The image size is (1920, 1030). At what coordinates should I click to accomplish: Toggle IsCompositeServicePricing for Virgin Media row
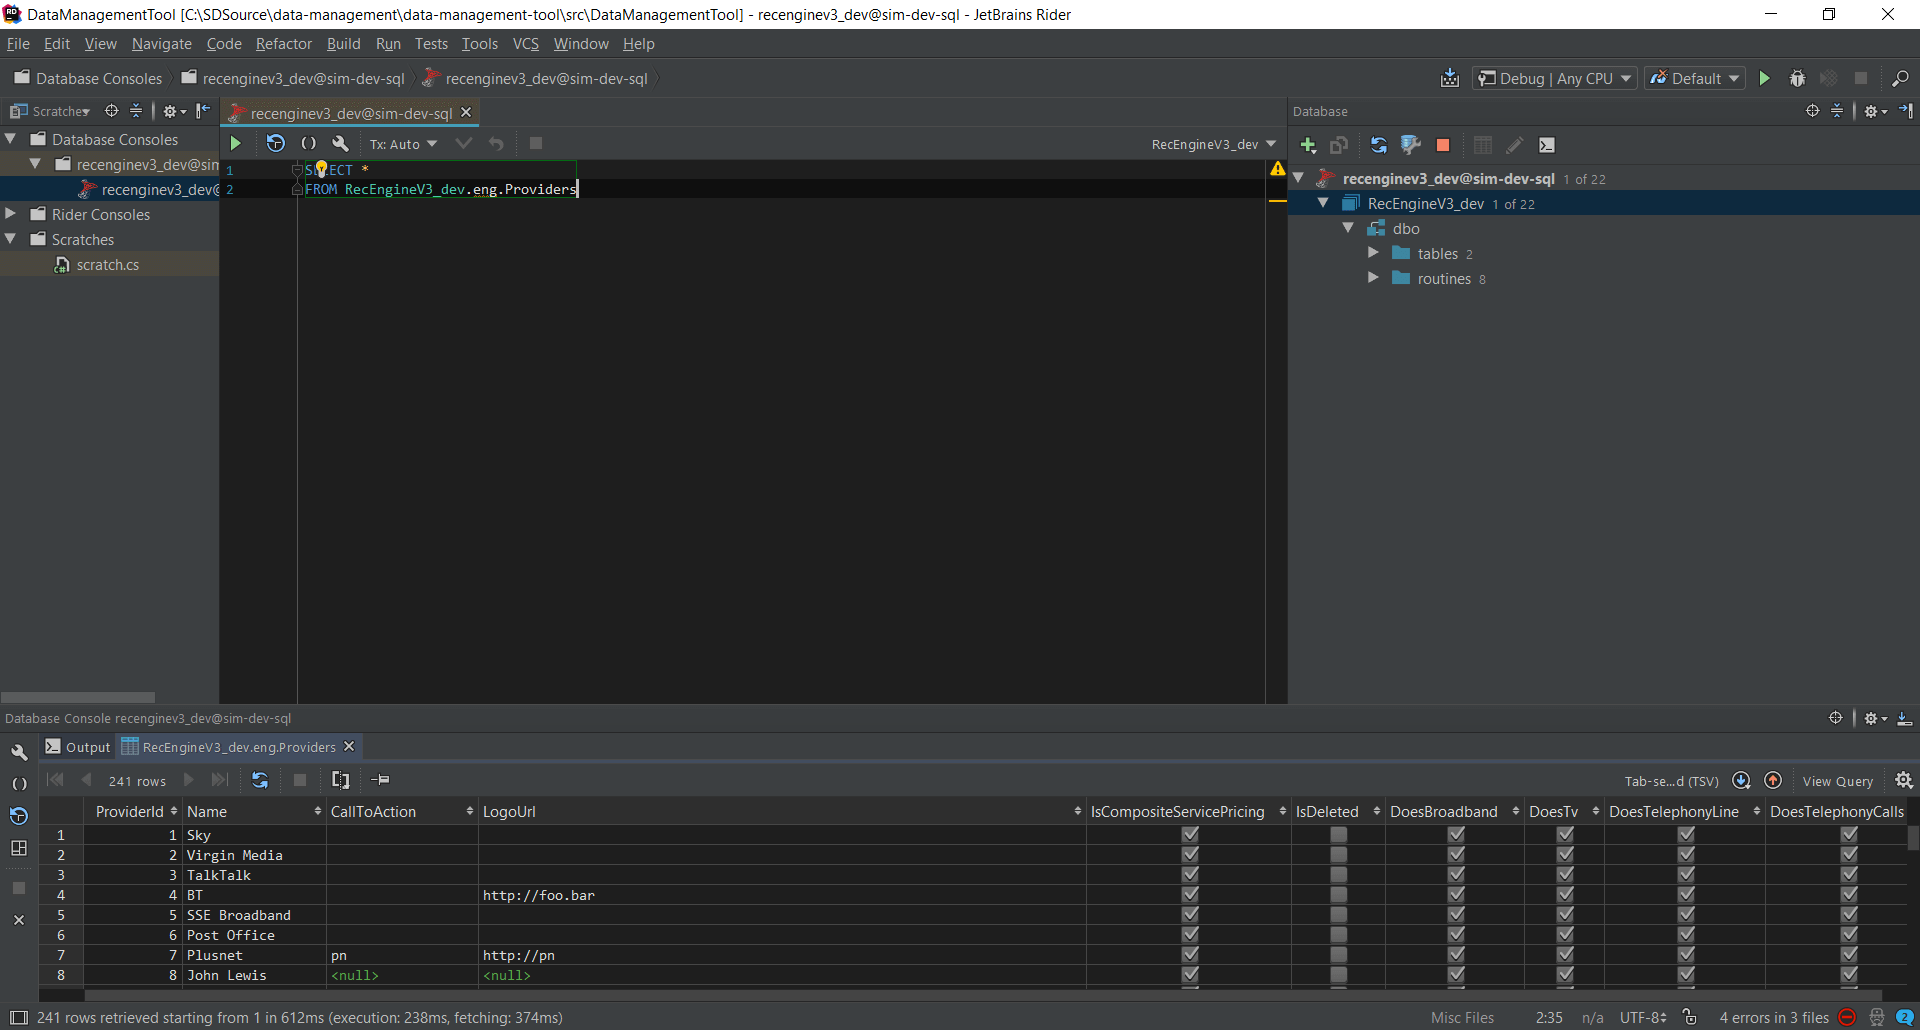point(1190,854)
